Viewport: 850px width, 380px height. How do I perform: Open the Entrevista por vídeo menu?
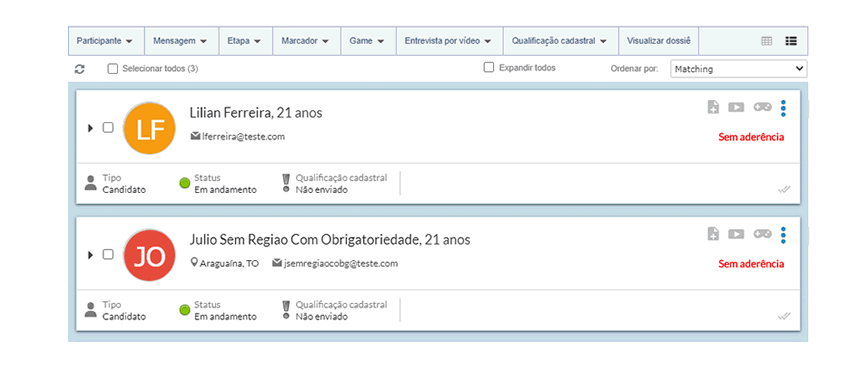(449, 41)
